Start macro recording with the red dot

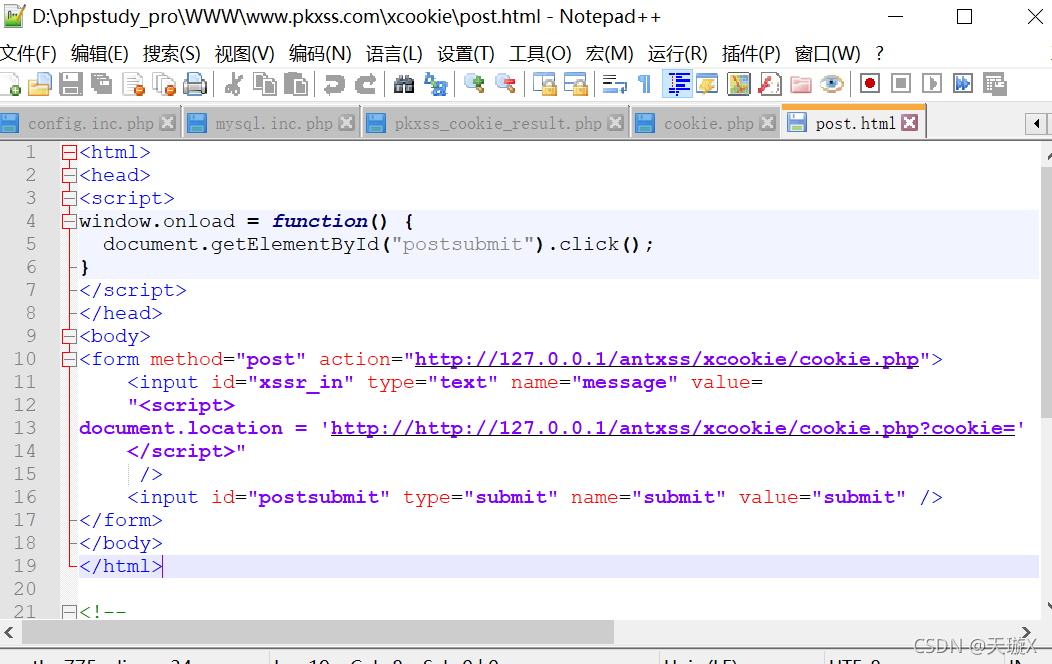click(x=870, y=84)
